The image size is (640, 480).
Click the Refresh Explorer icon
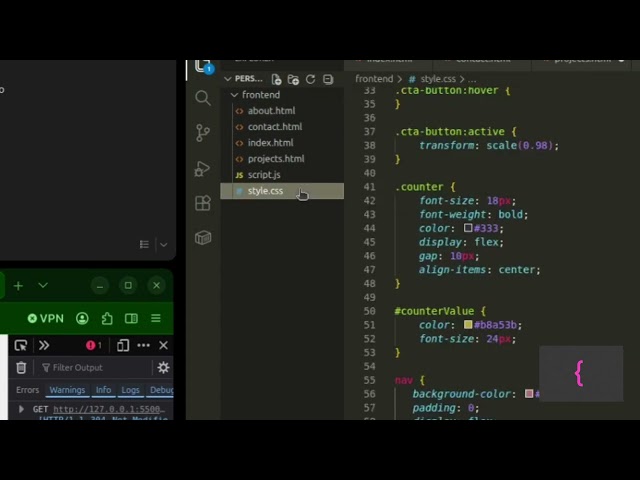[311, 79]
